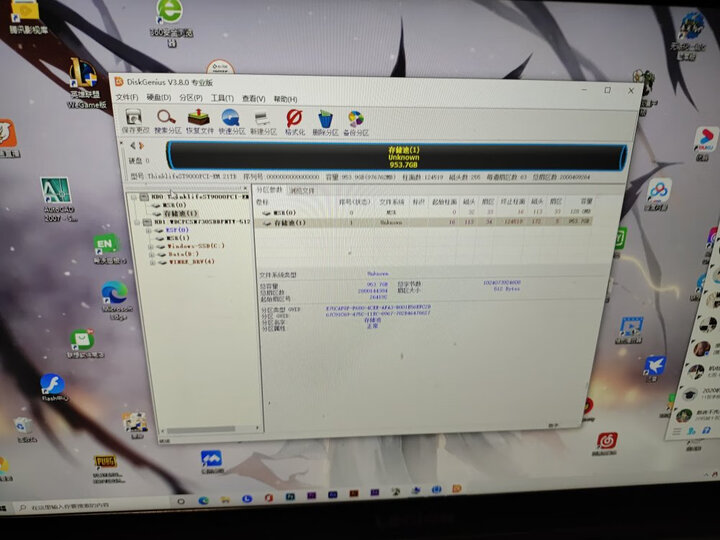This screenshot has height=540, width=720.
Task: Click the DiskGenius title bar logo icon
Action: pos(119,82)
